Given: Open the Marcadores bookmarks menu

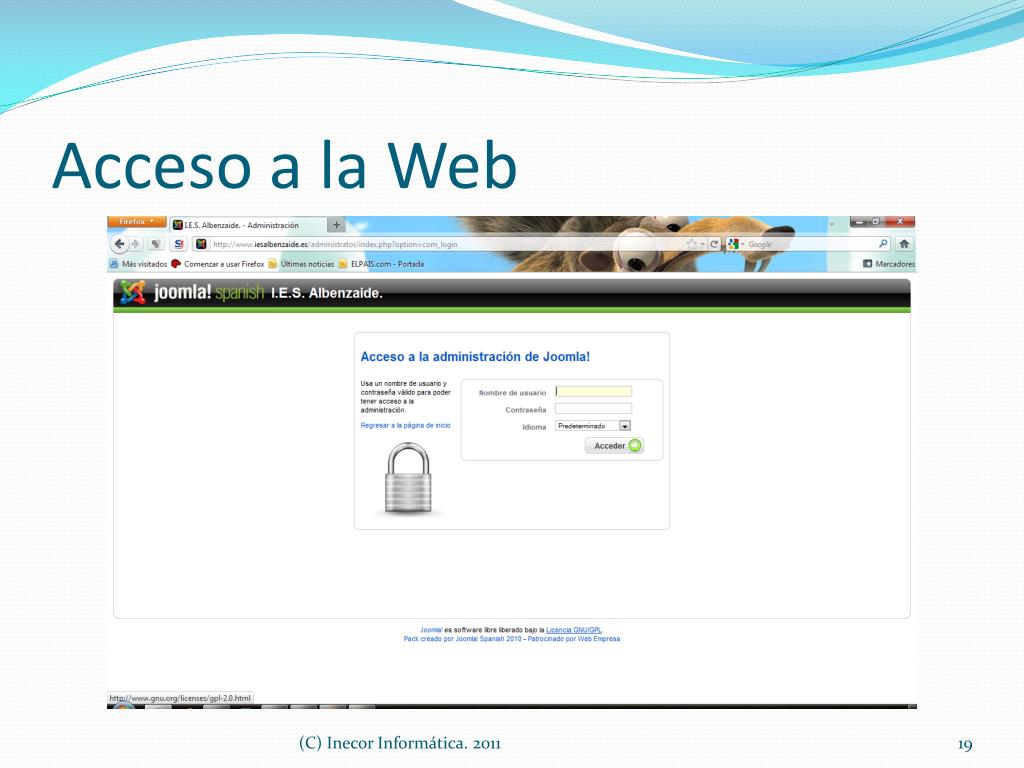Looking at the screenshot, I should coord(889,264).
